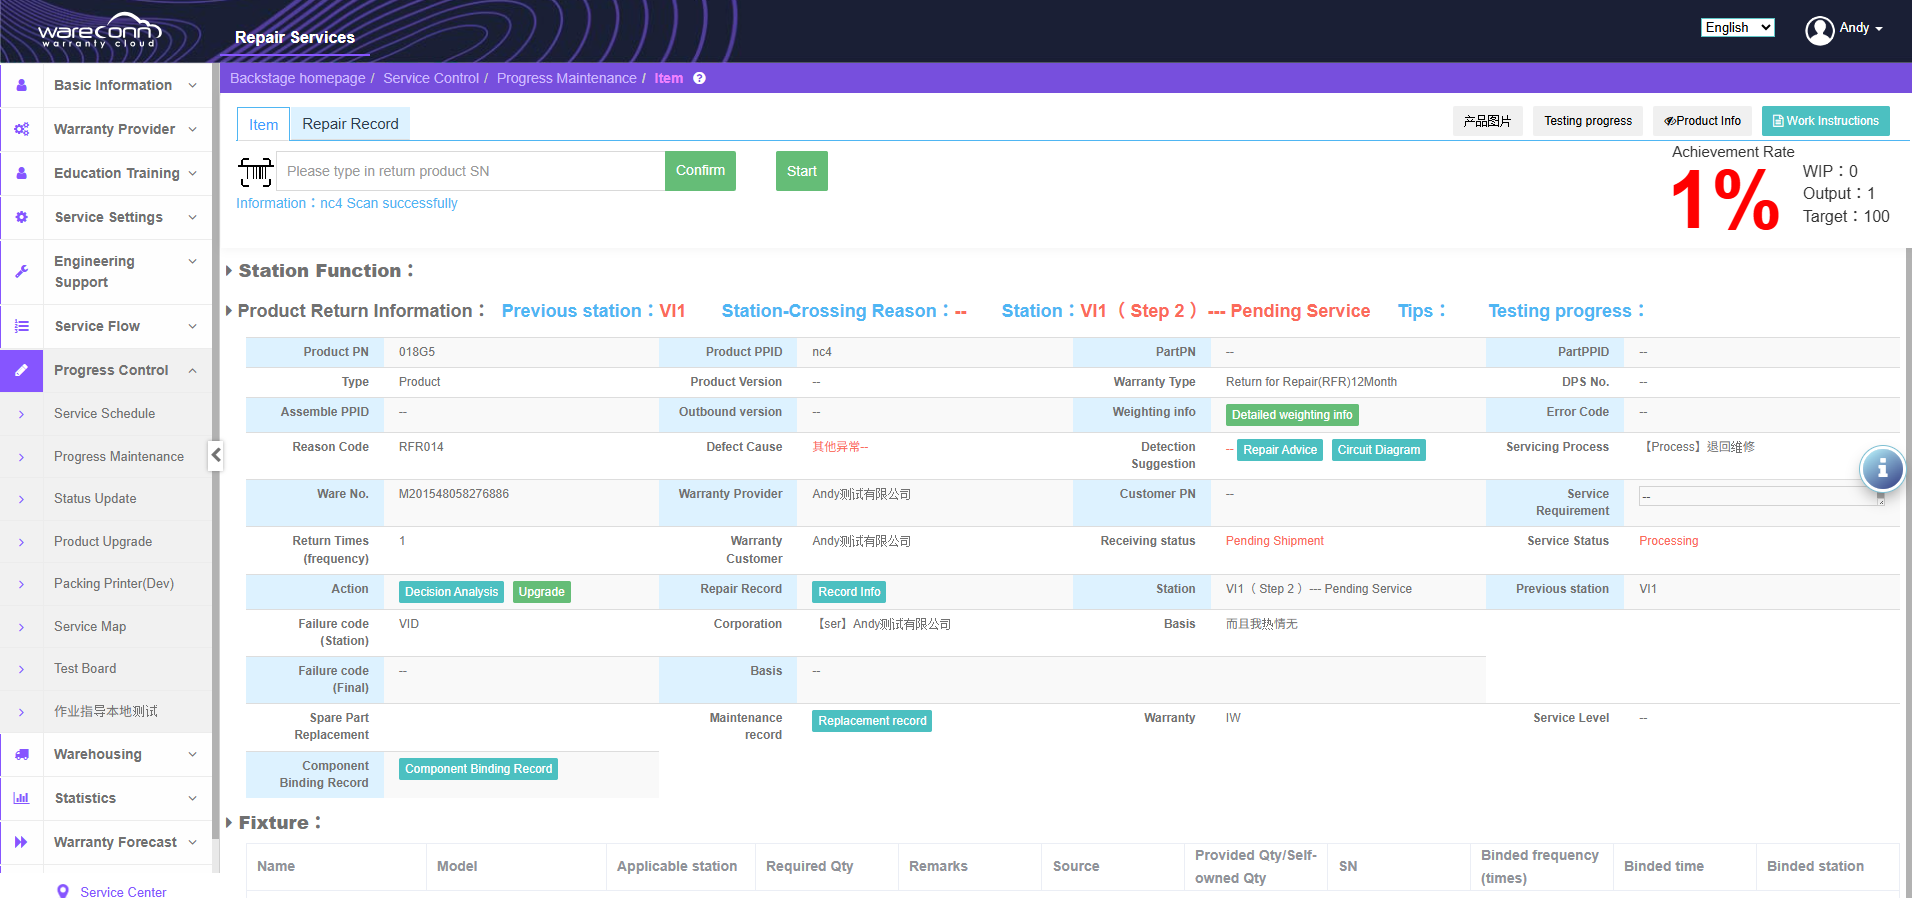Open the Andy account menu caret
1912x898 pixels.
[x=1879, y=29]
